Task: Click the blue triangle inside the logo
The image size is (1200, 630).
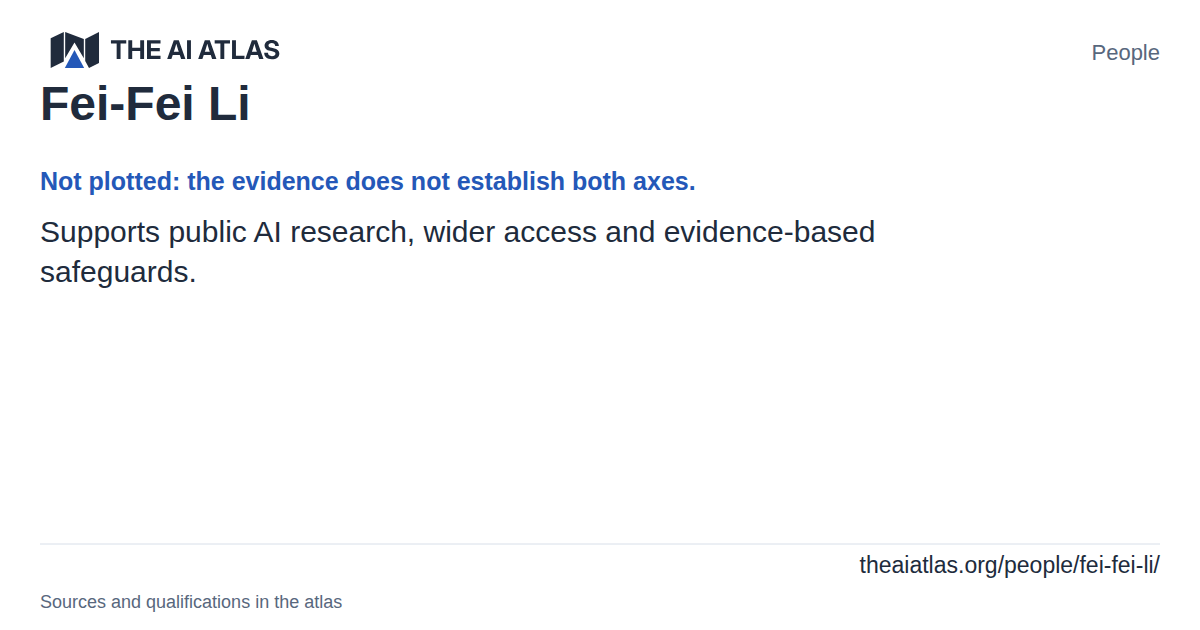Action: pos(75,58)
